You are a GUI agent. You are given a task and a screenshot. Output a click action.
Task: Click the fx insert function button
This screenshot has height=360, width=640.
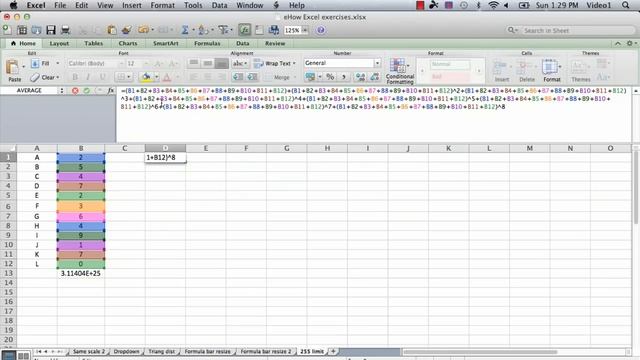111,91
